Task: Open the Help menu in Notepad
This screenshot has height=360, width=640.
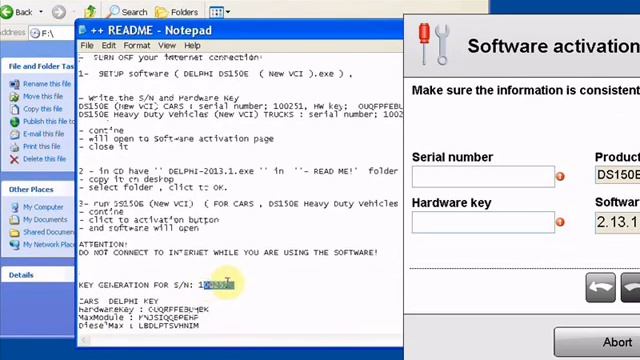Action: (192, 45)
